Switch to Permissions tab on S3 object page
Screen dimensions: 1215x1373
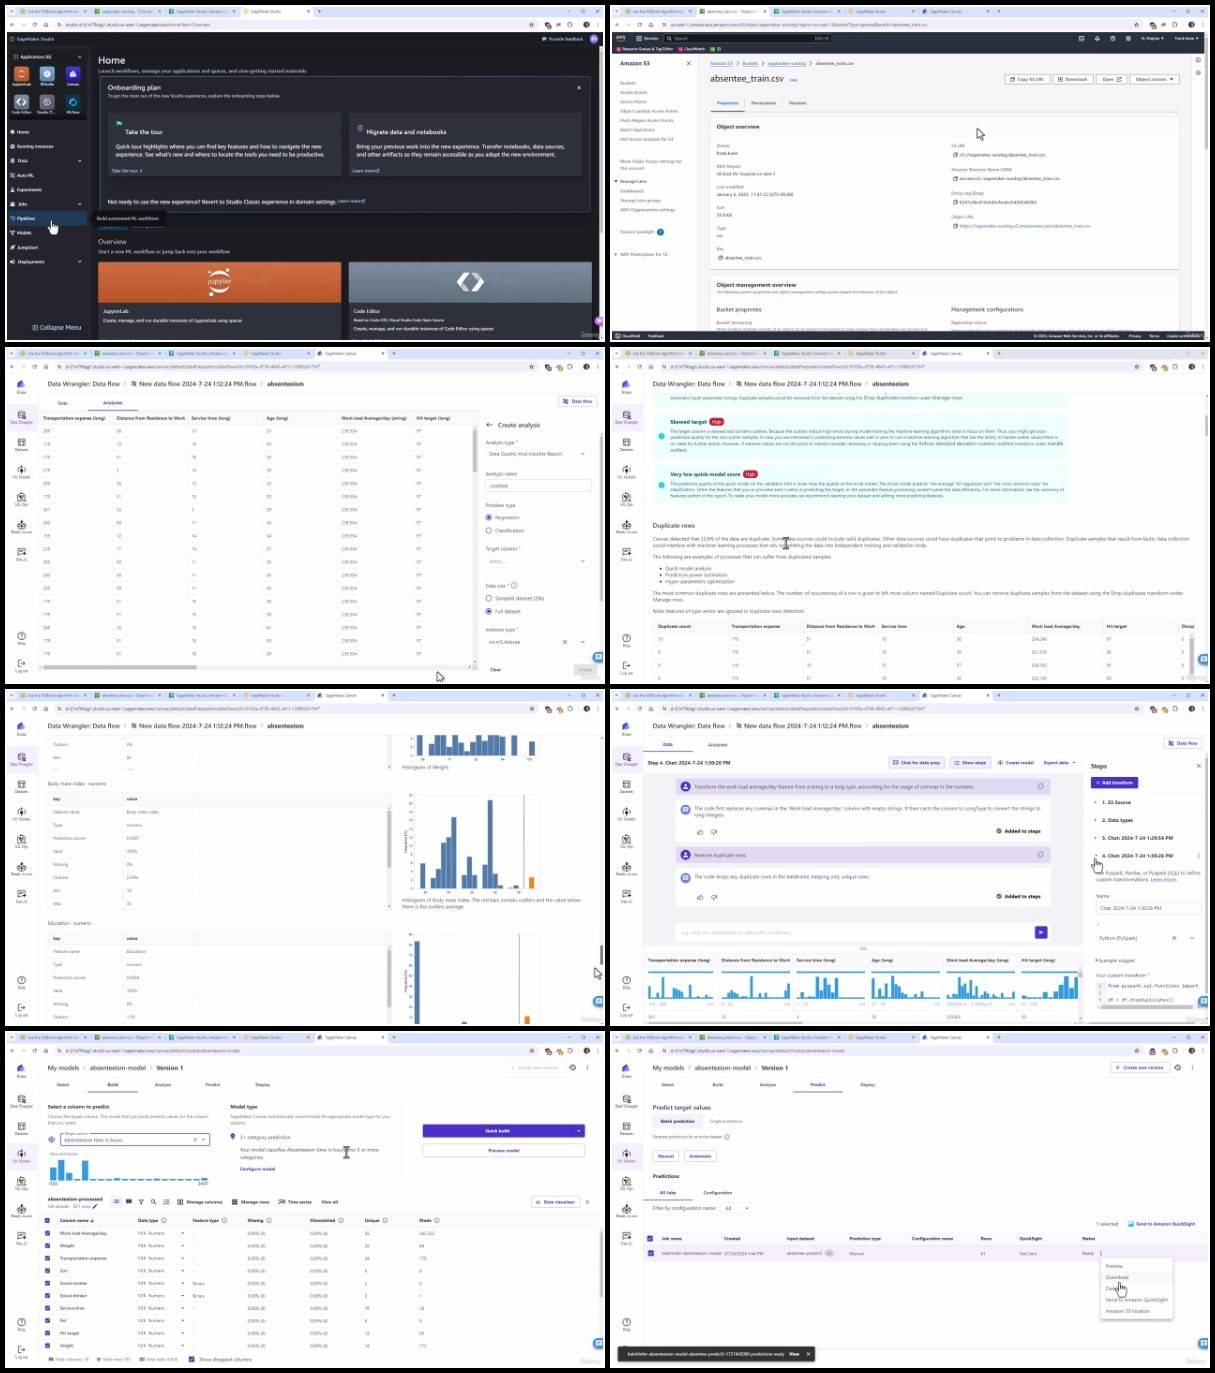[763, 103]
